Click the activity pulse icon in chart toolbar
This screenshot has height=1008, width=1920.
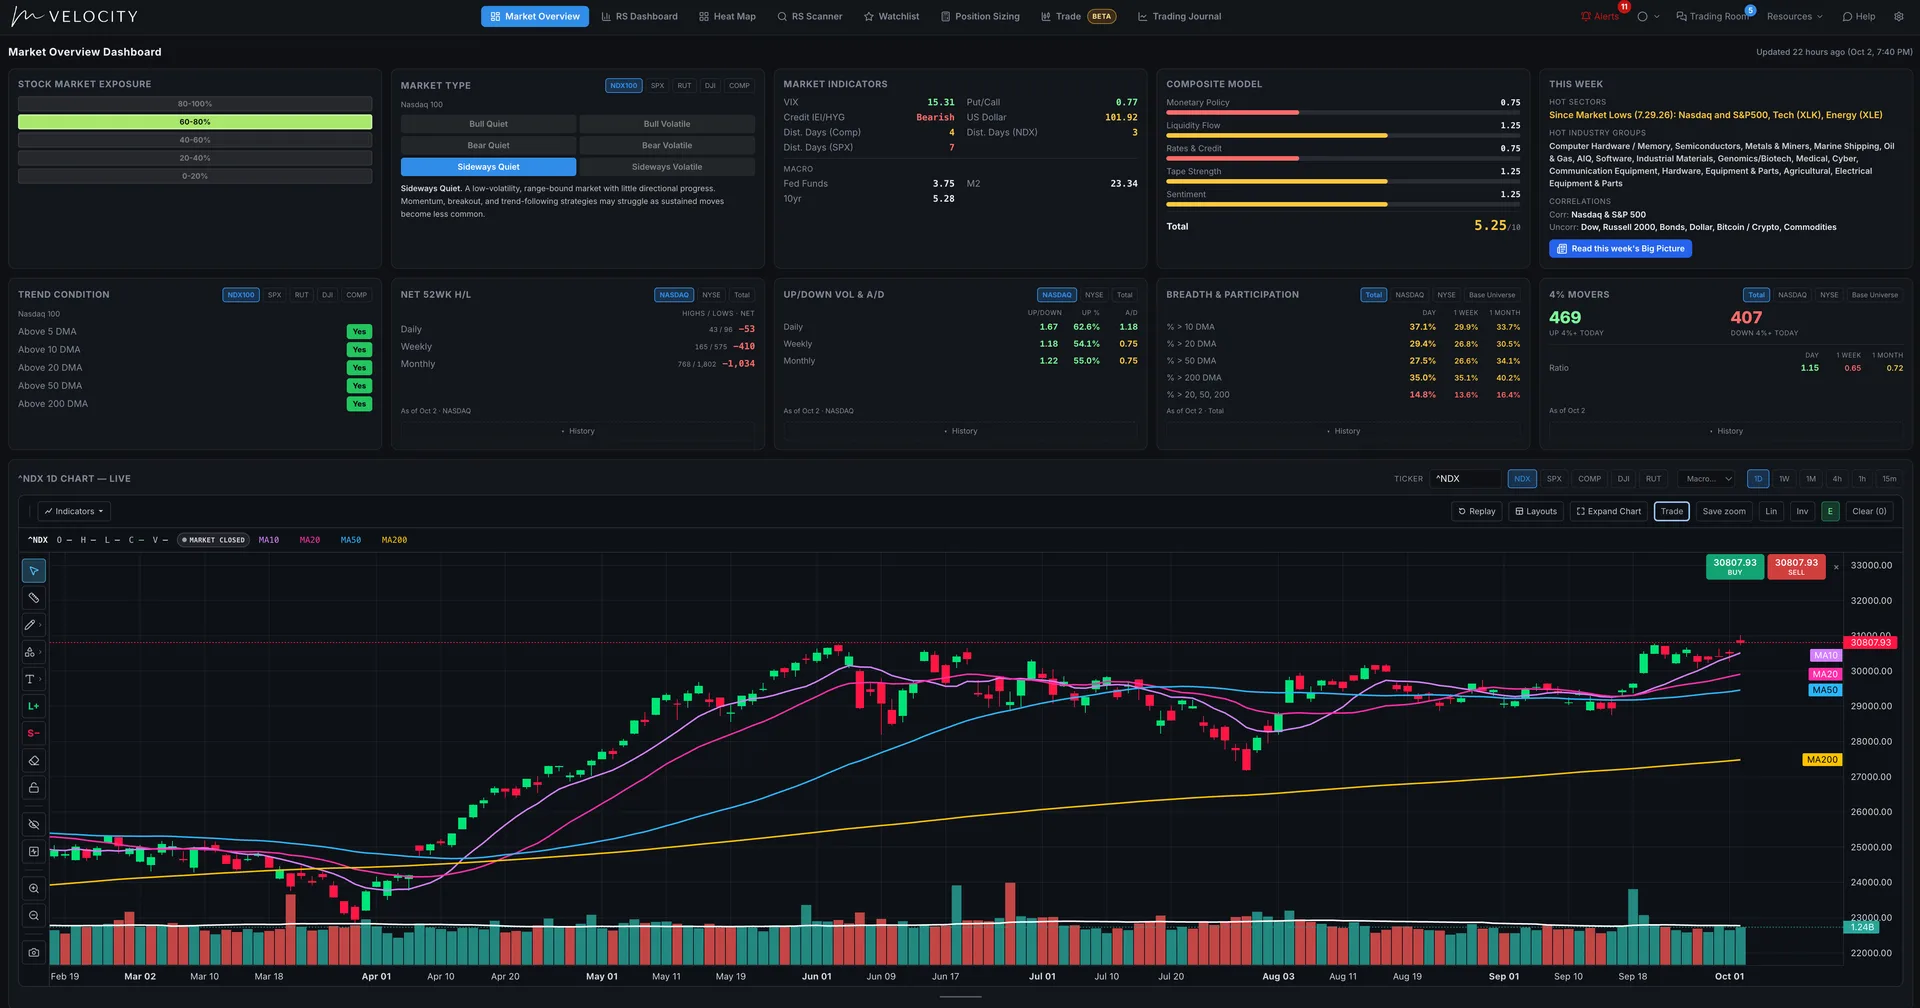[33, 851]
